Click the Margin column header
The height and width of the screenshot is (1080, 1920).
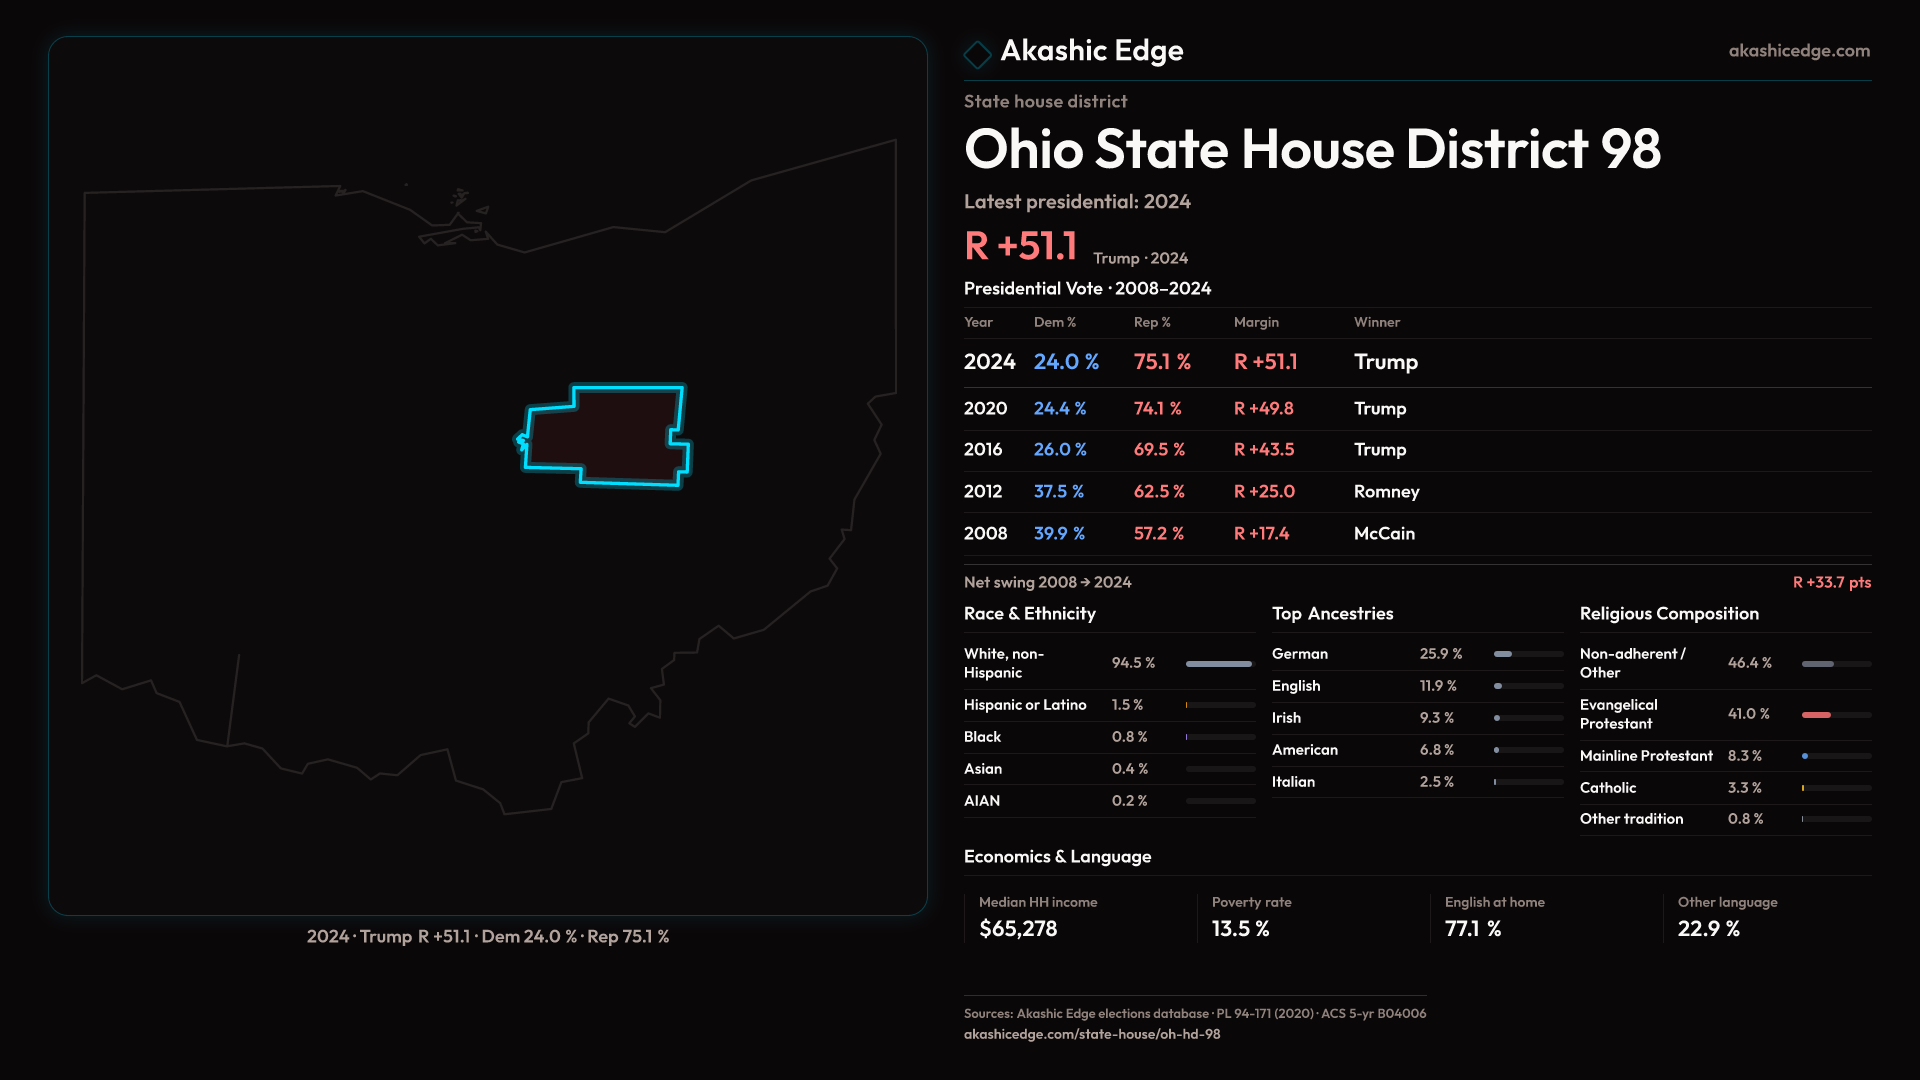[x=1256, y=322]
